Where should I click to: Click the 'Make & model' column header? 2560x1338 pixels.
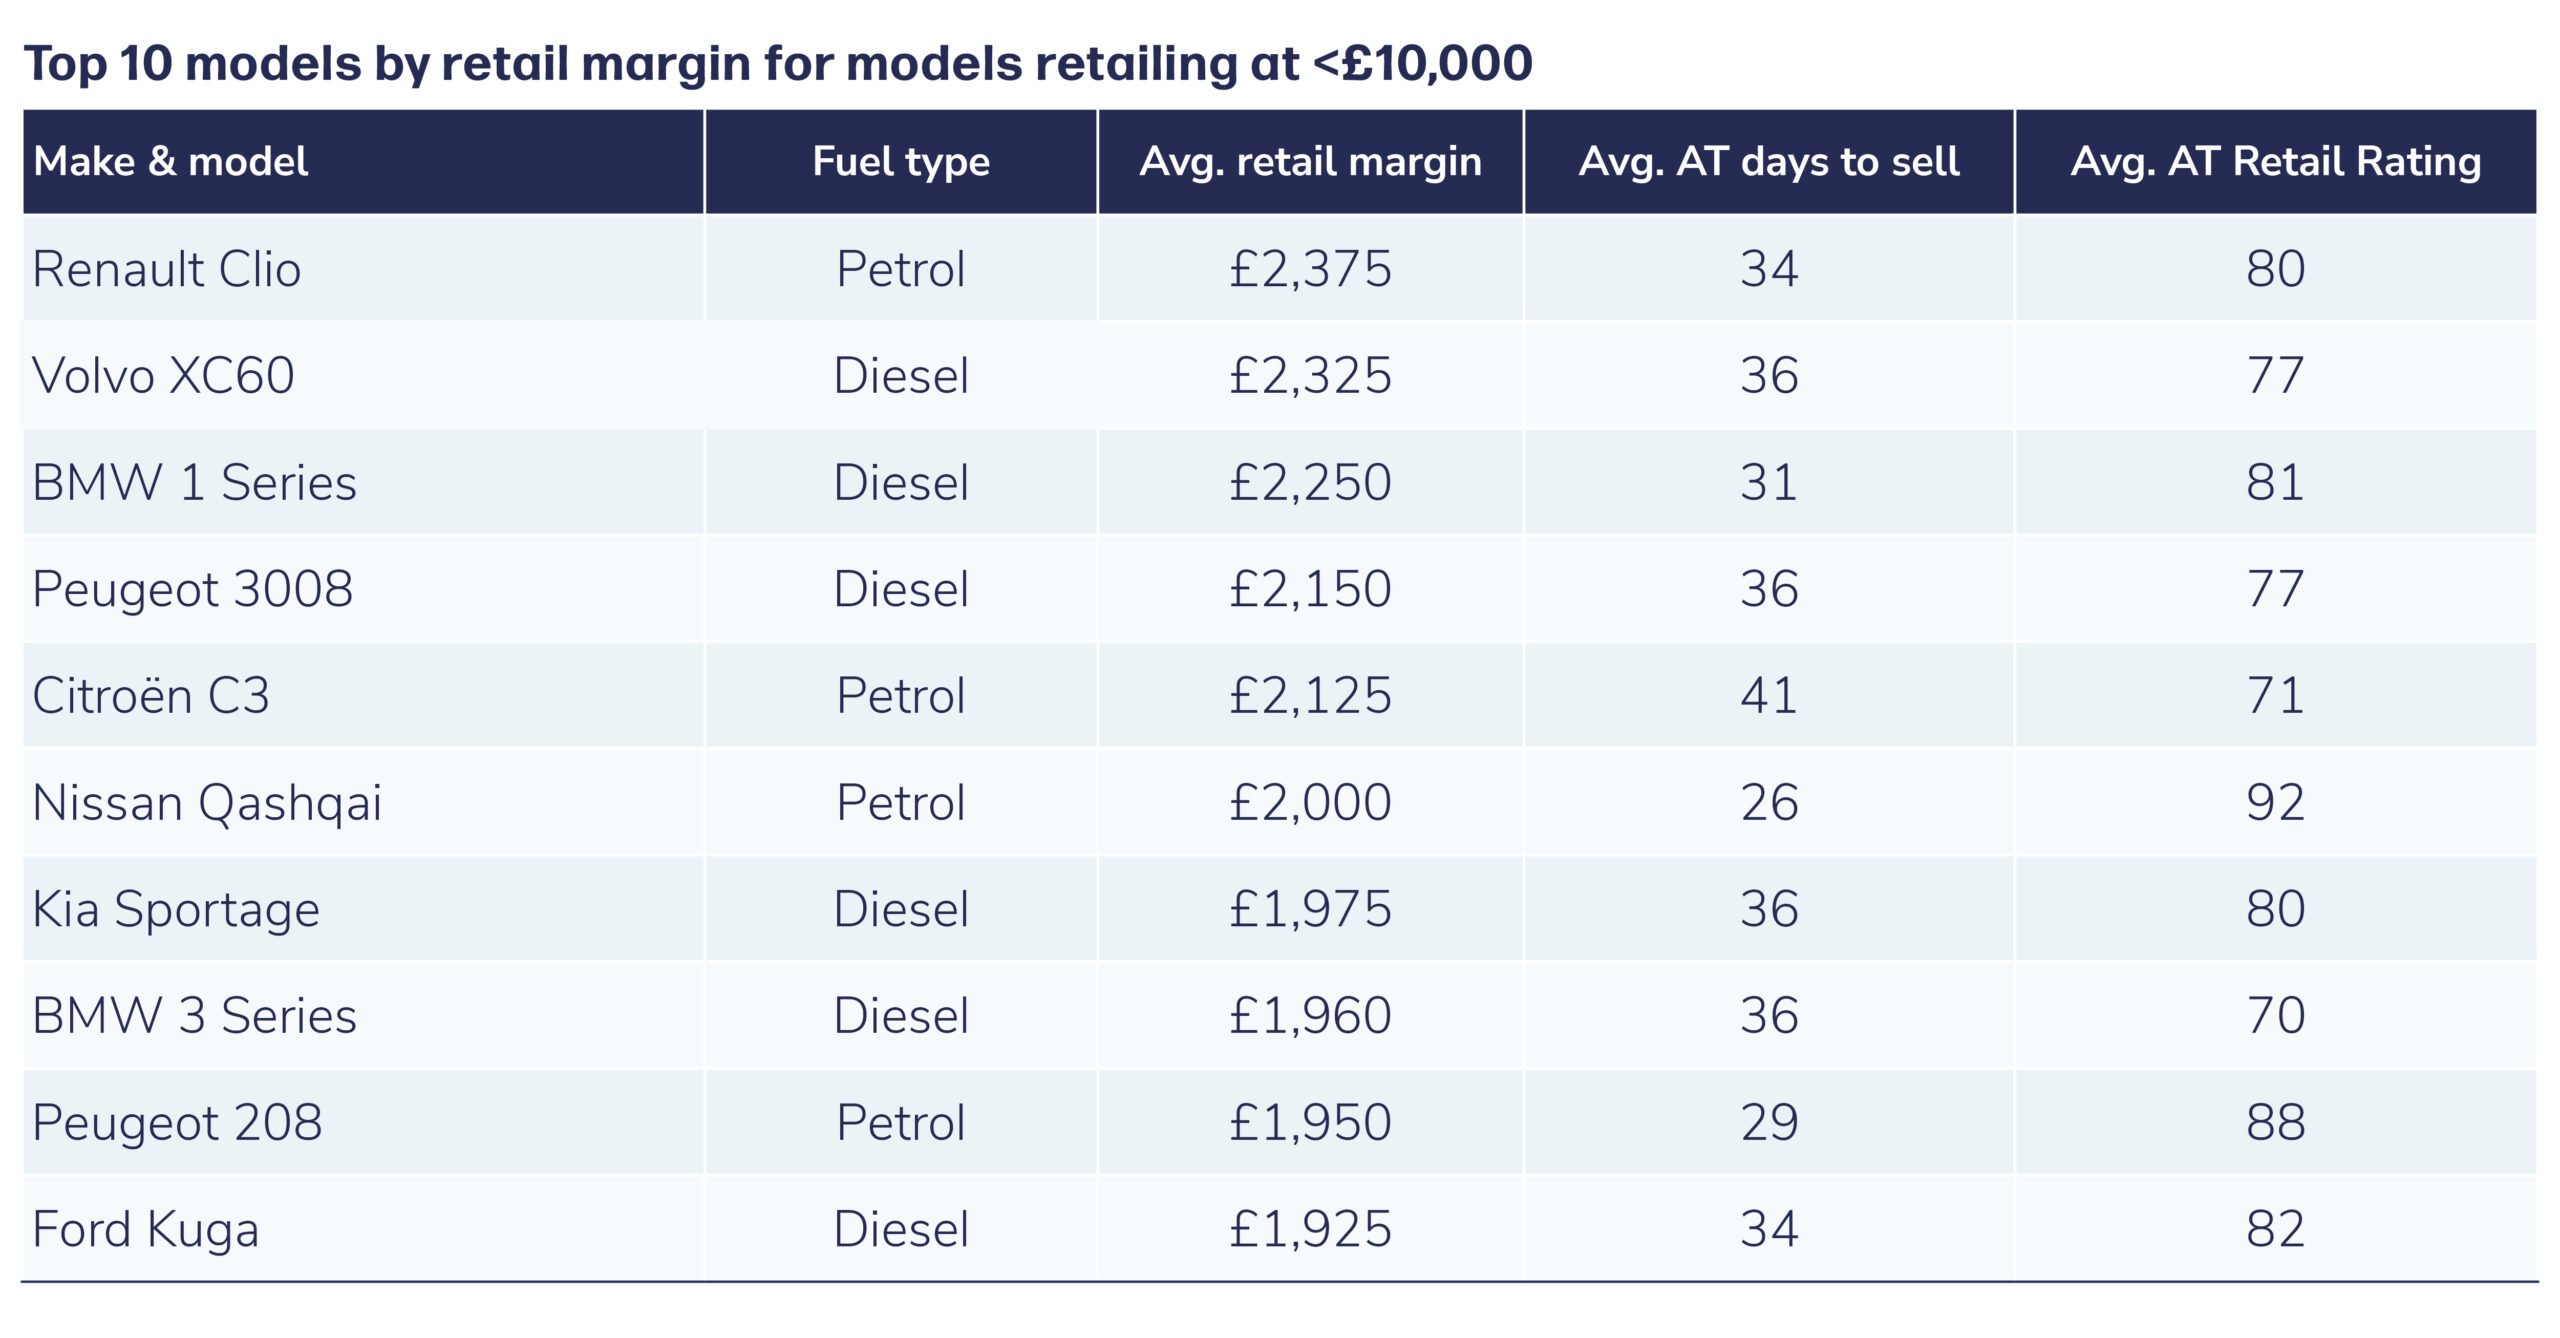click(171, 162)
